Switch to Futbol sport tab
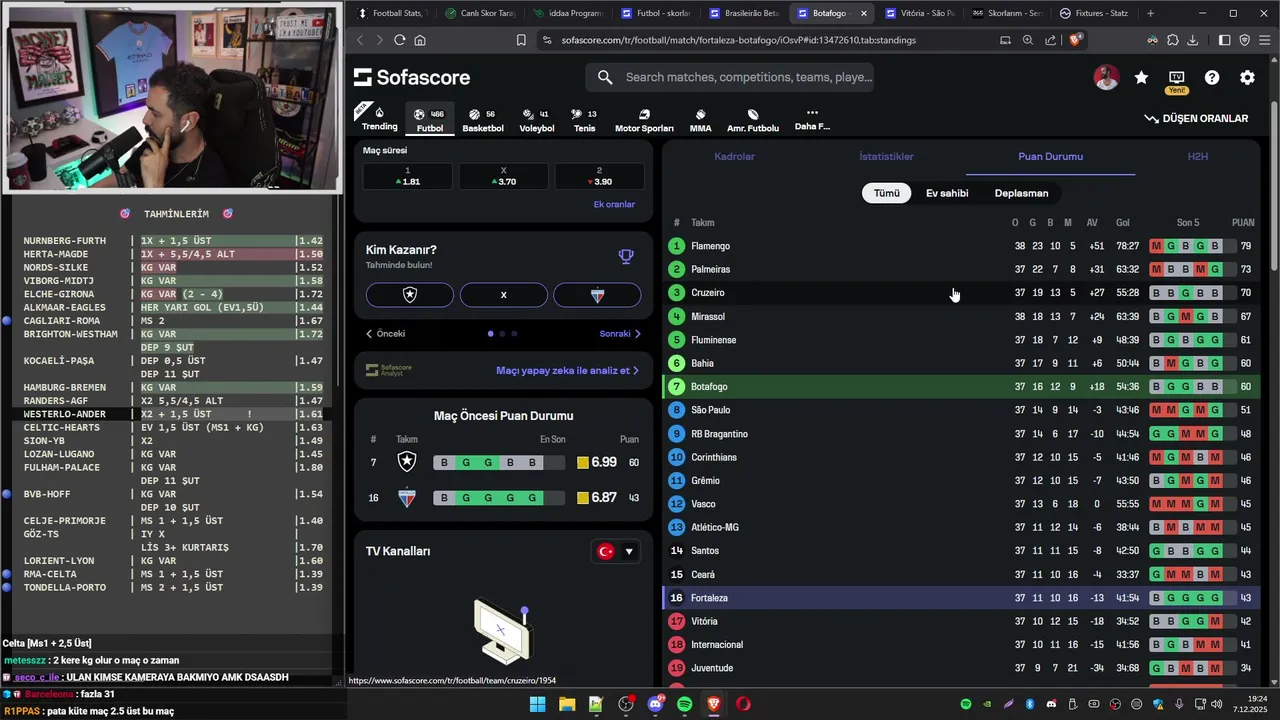The image size is (1280, 720). [429, 120]
